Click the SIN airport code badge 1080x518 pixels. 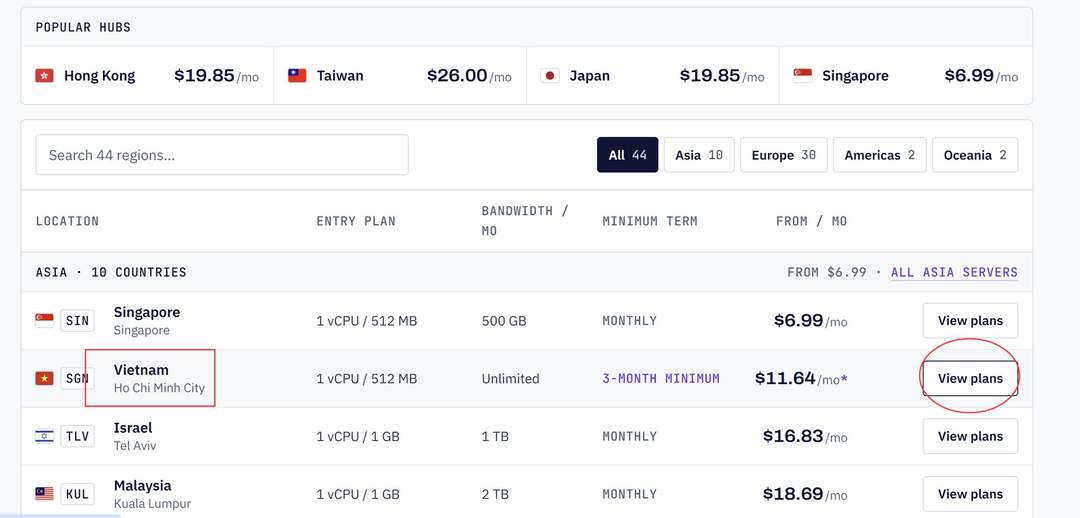[77, 320]
